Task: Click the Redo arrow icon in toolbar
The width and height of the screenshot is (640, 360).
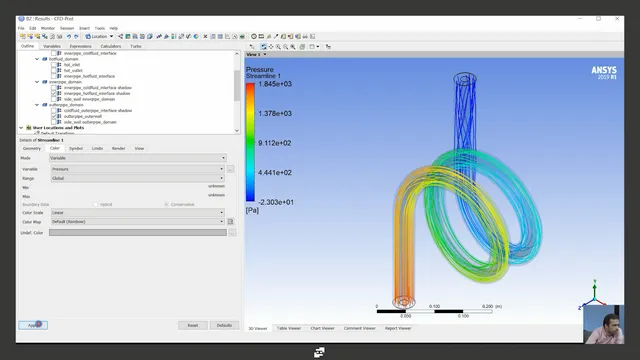Action: coord(76,37)
